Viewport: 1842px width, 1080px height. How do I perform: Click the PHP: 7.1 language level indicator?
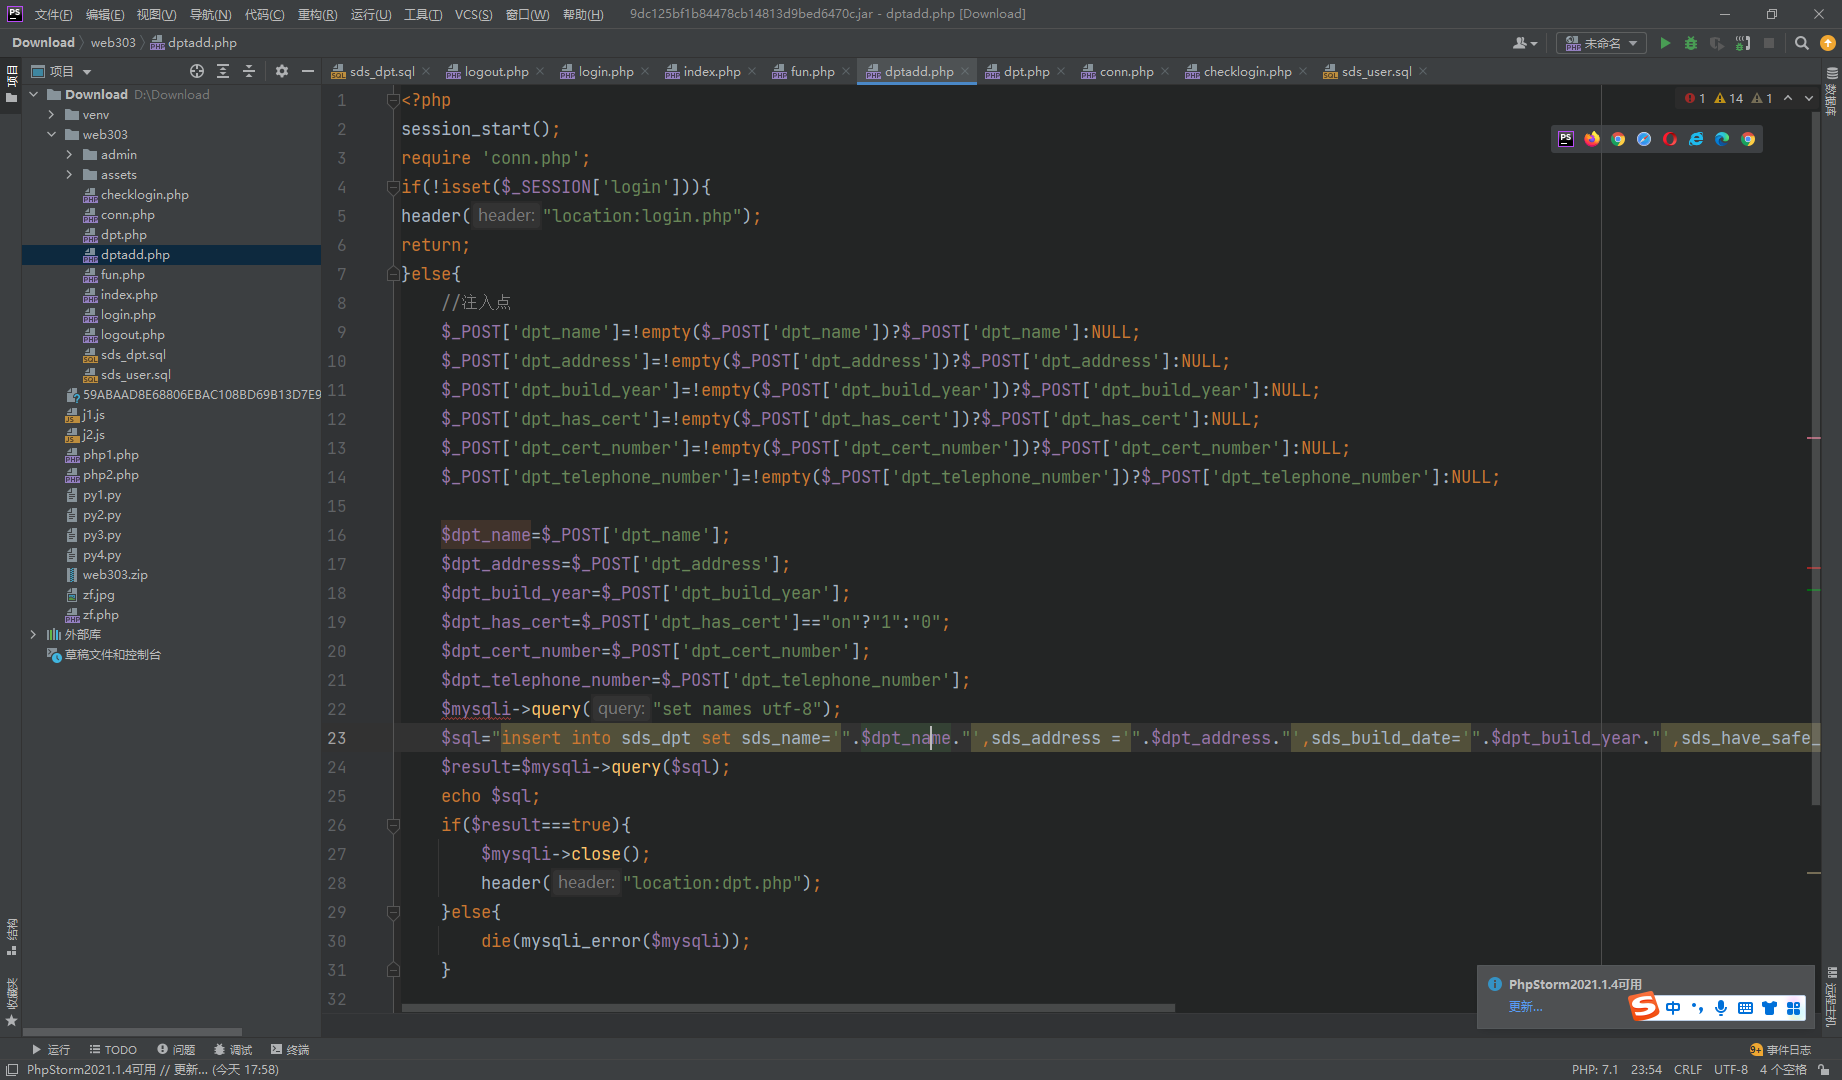tap(1595, 1070)
